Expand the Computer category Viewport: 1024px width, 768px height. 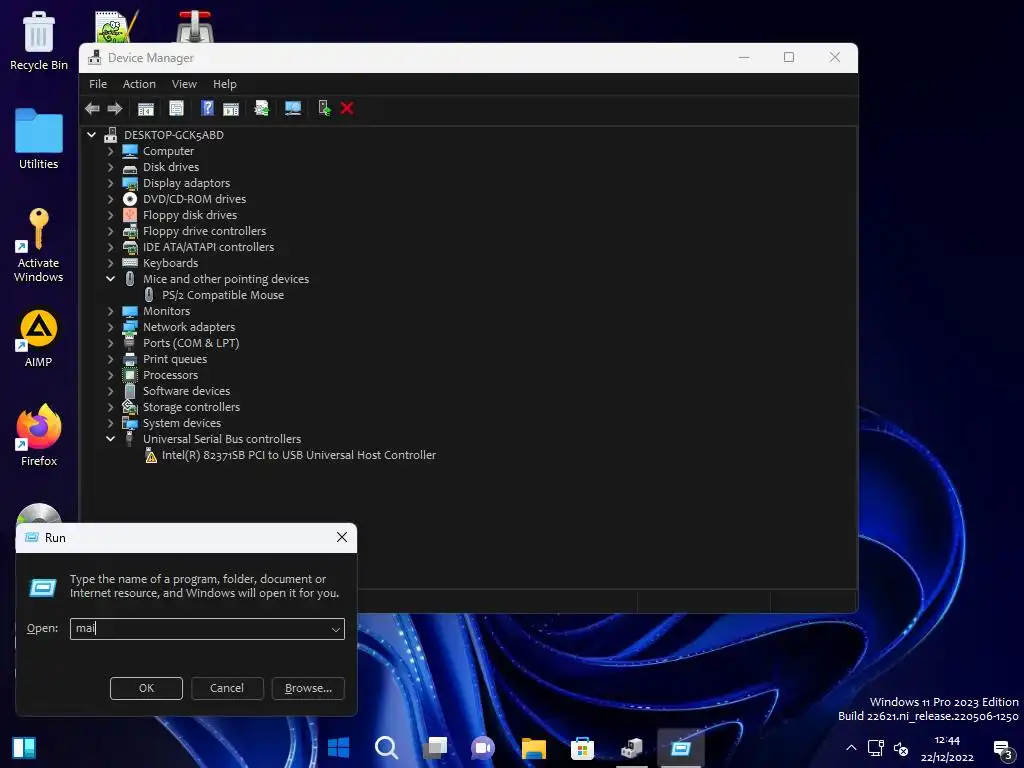coord(110,151)
